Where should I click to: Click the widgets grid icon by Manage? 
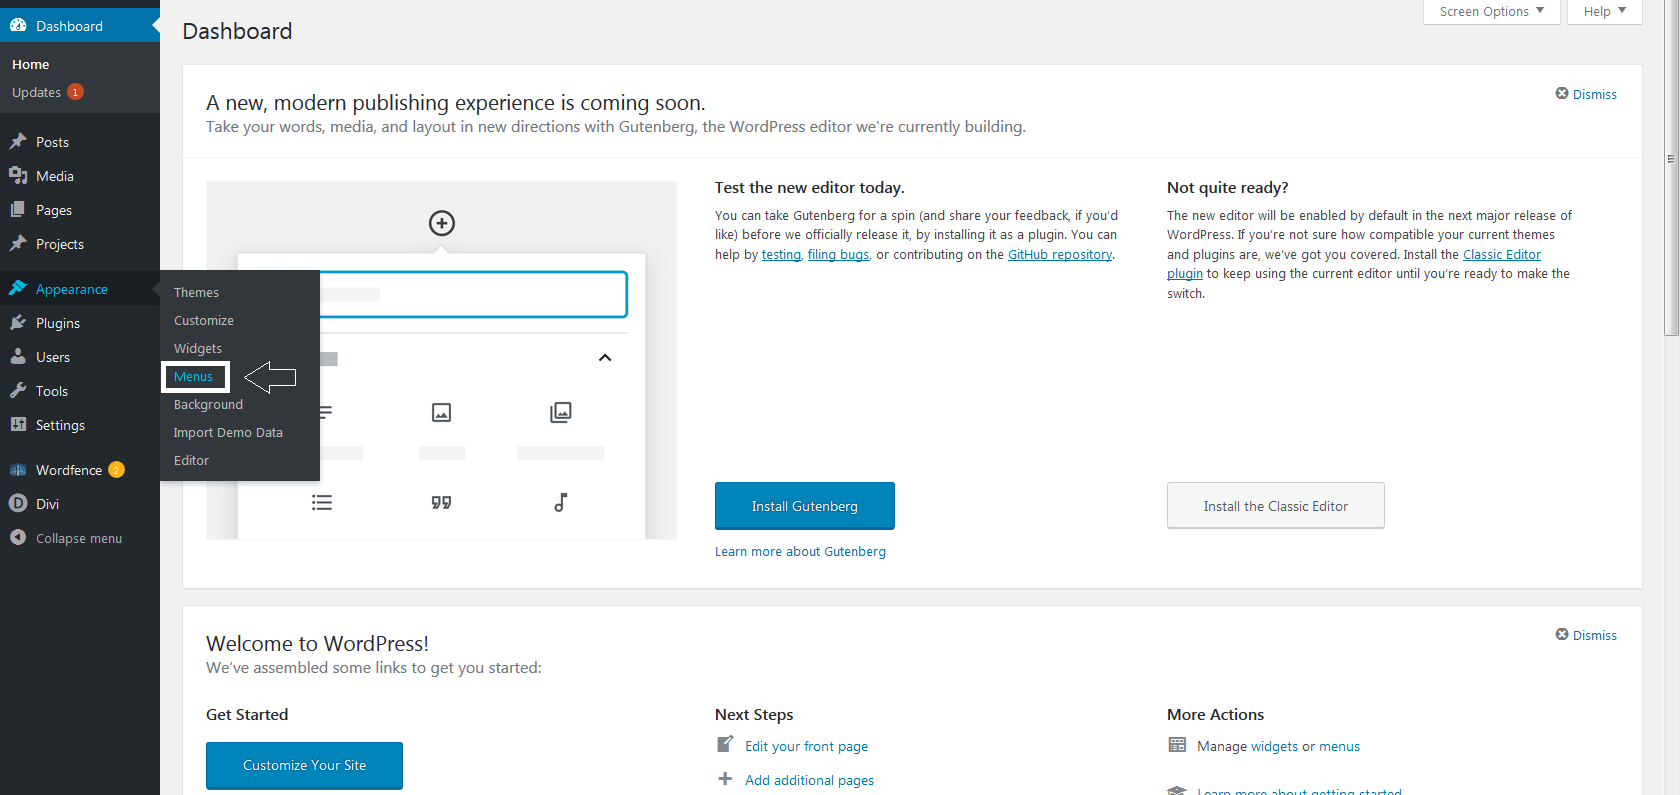[x=1177, y=745]
